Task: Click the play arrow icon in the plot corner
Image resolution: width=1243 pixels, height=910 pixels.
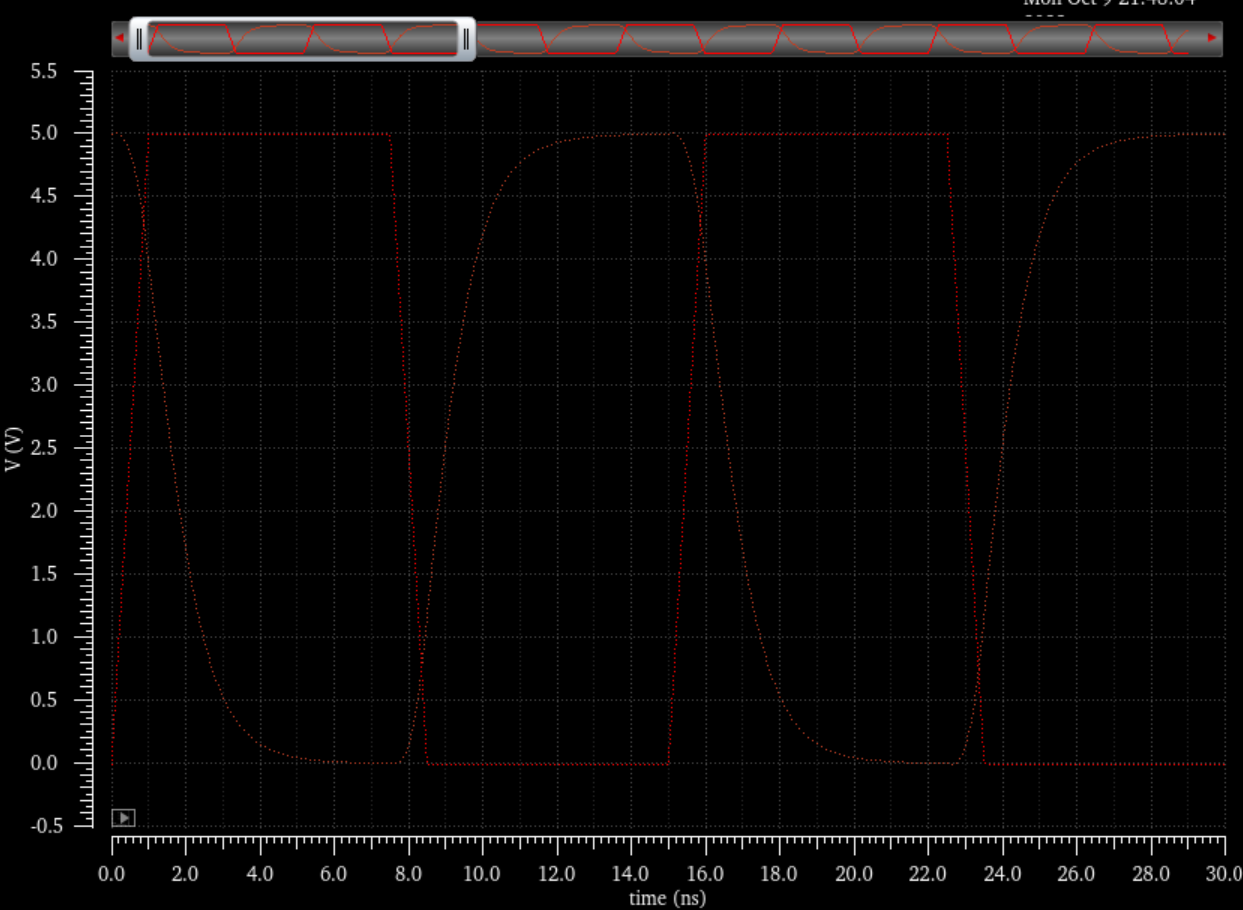Action: coord(123,818)
